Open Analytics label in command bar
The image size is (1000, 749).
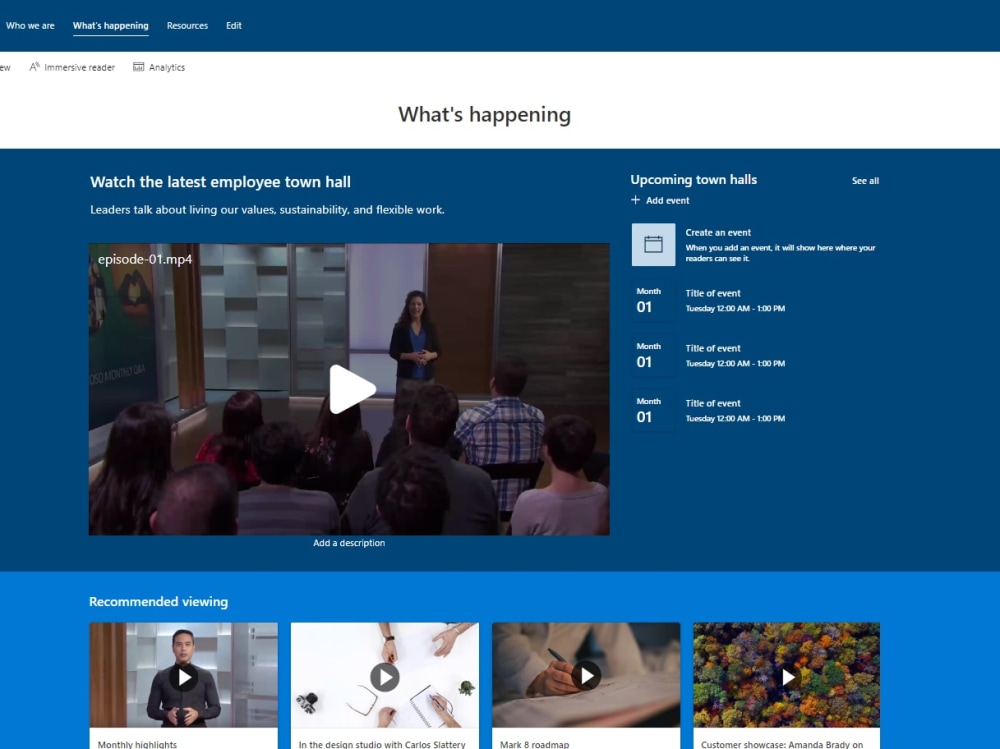pos(166,67)
